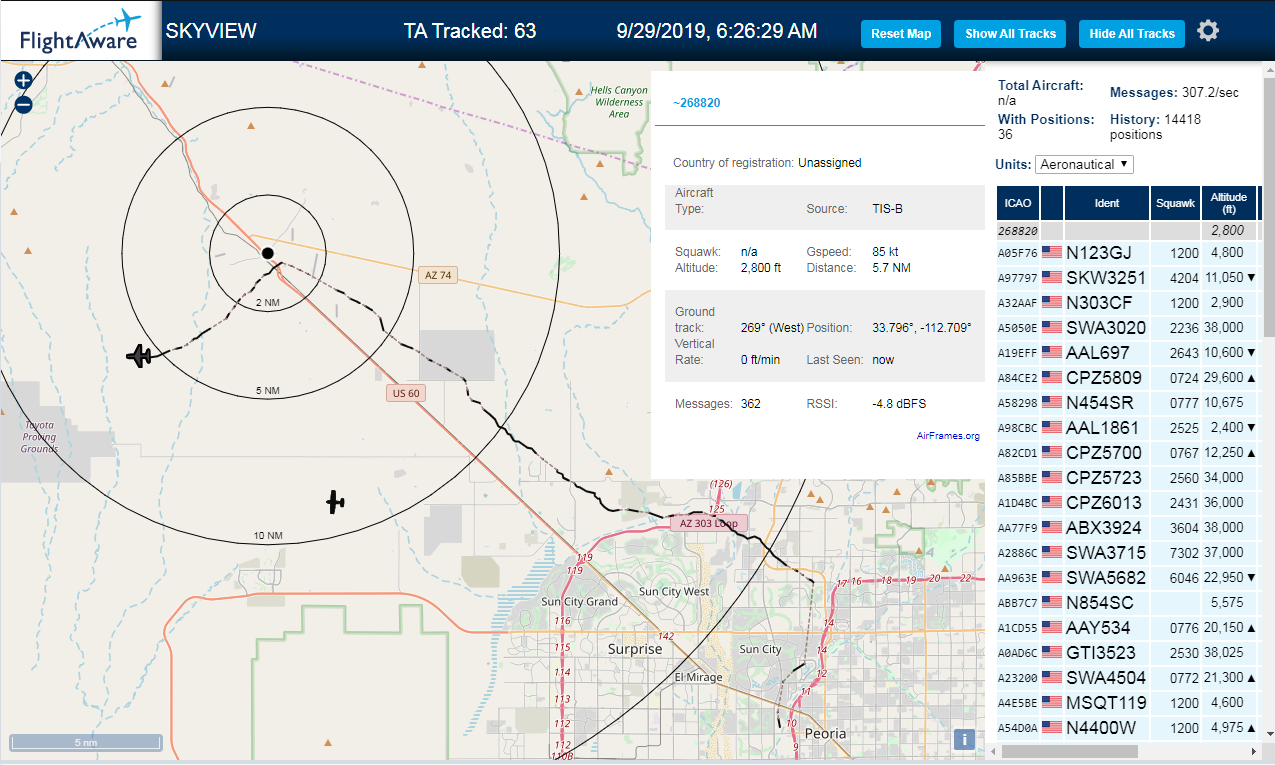Sort table by Ident column header
This screenshot has height=765, width=1275.
[x=1107, y=203]
